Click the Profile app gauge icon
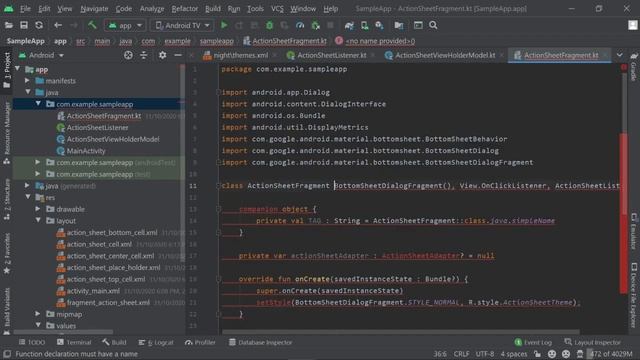640x360 pixels. click(300, 25)
